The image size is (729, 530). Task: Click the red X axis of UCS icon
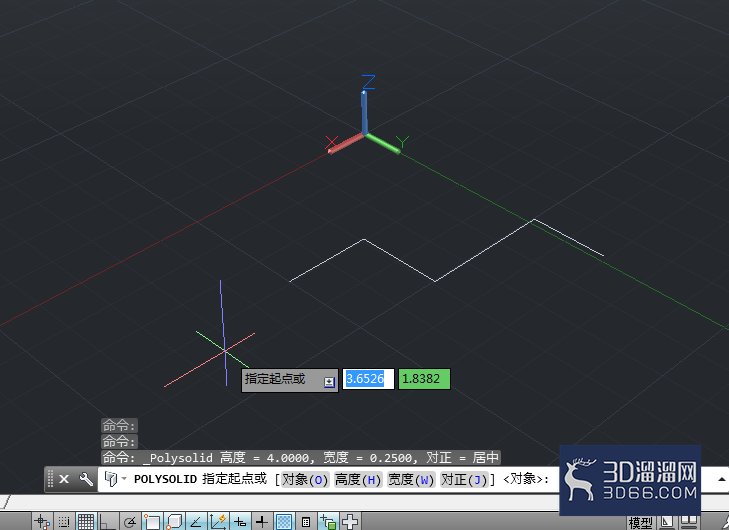(346, 143)
